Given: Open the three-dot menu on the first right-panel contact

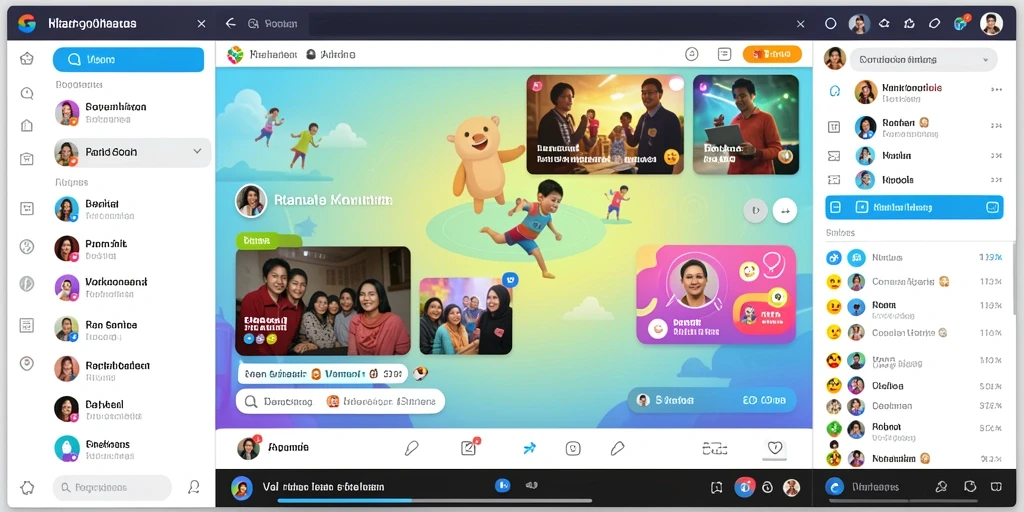Looking at the screenshot, I should click(x=997, y=89).
